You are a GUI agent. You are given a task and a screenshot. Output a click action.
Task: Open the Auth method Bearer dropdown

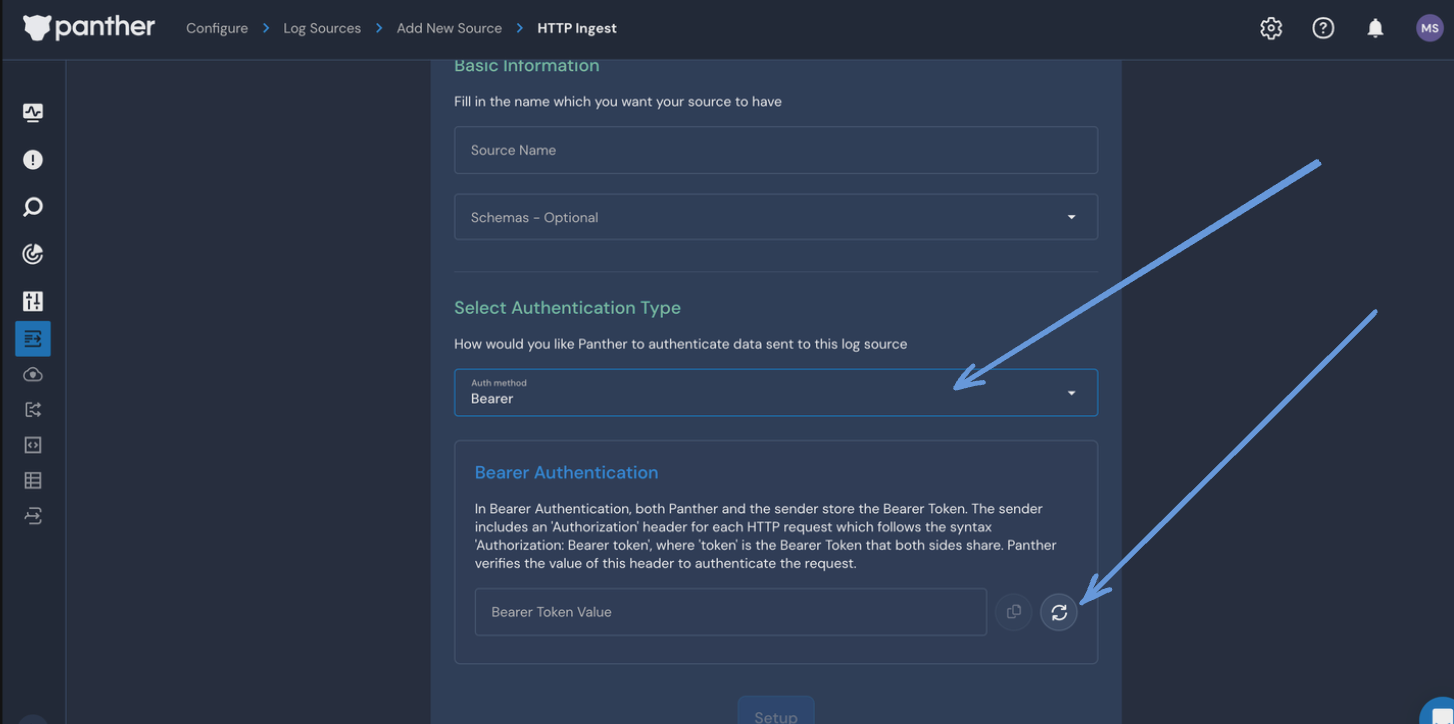click(775, 393)
